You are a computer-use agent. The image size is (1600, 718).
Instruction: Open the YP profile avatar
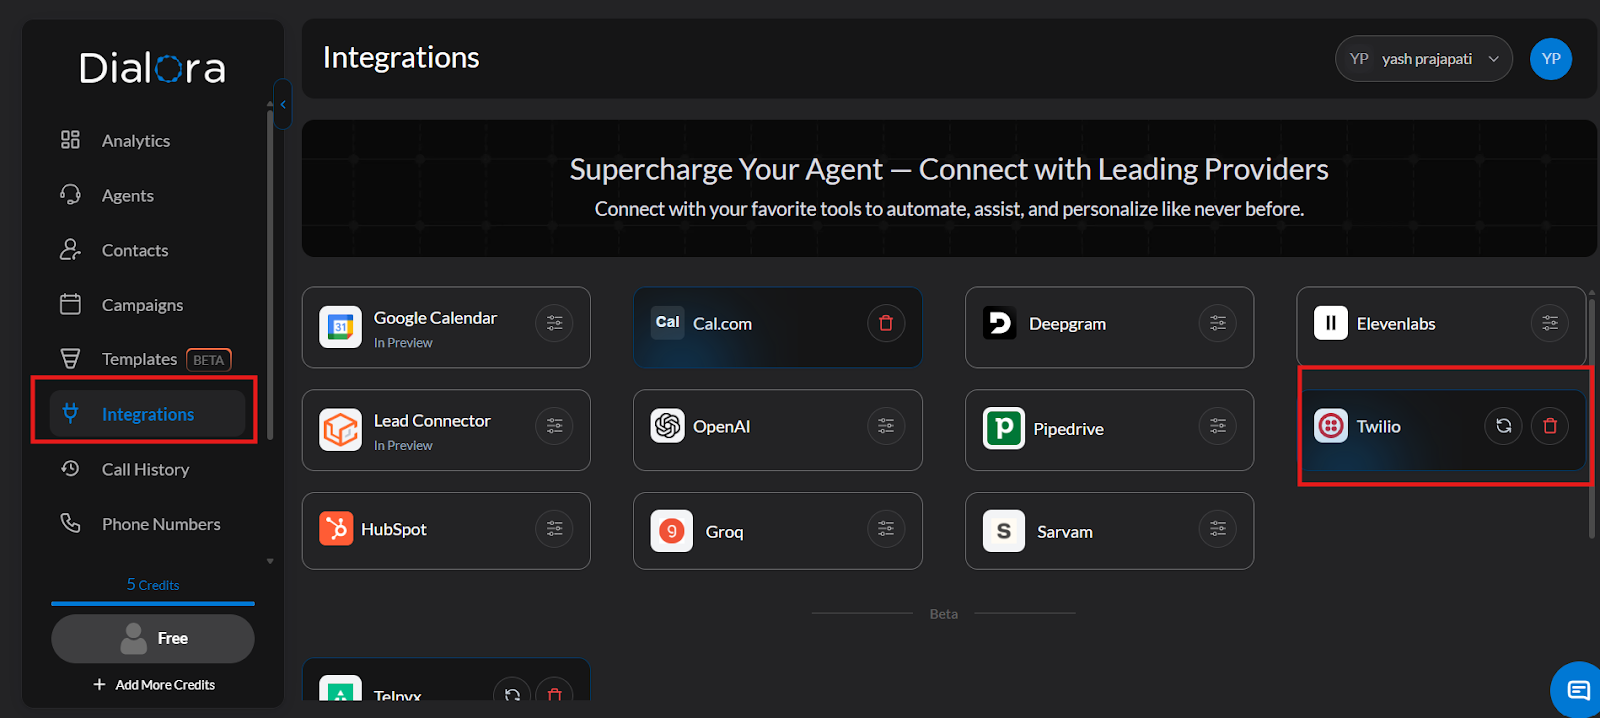coord(1550,59)
